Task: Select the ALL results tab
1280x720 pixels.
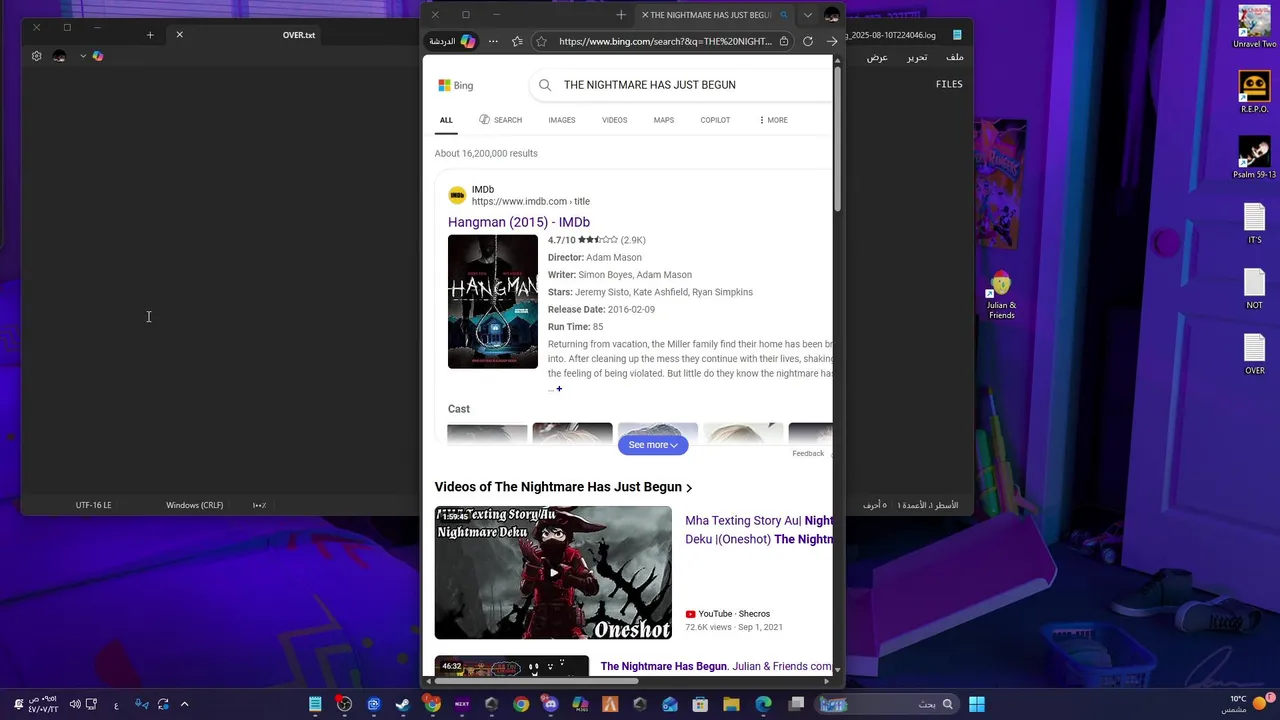Action: click(446, 120)
